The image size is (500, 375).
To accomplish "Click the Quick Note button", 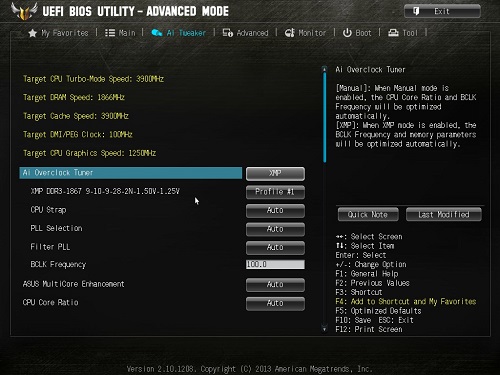I will coord(368,214).
